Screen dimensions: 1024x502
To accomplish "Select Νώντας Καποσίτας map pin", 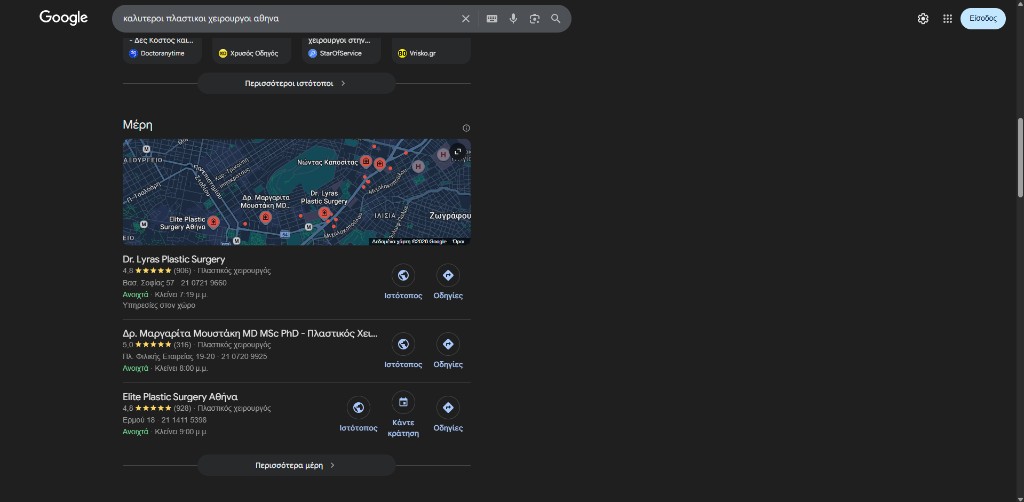I will point(366,161).
